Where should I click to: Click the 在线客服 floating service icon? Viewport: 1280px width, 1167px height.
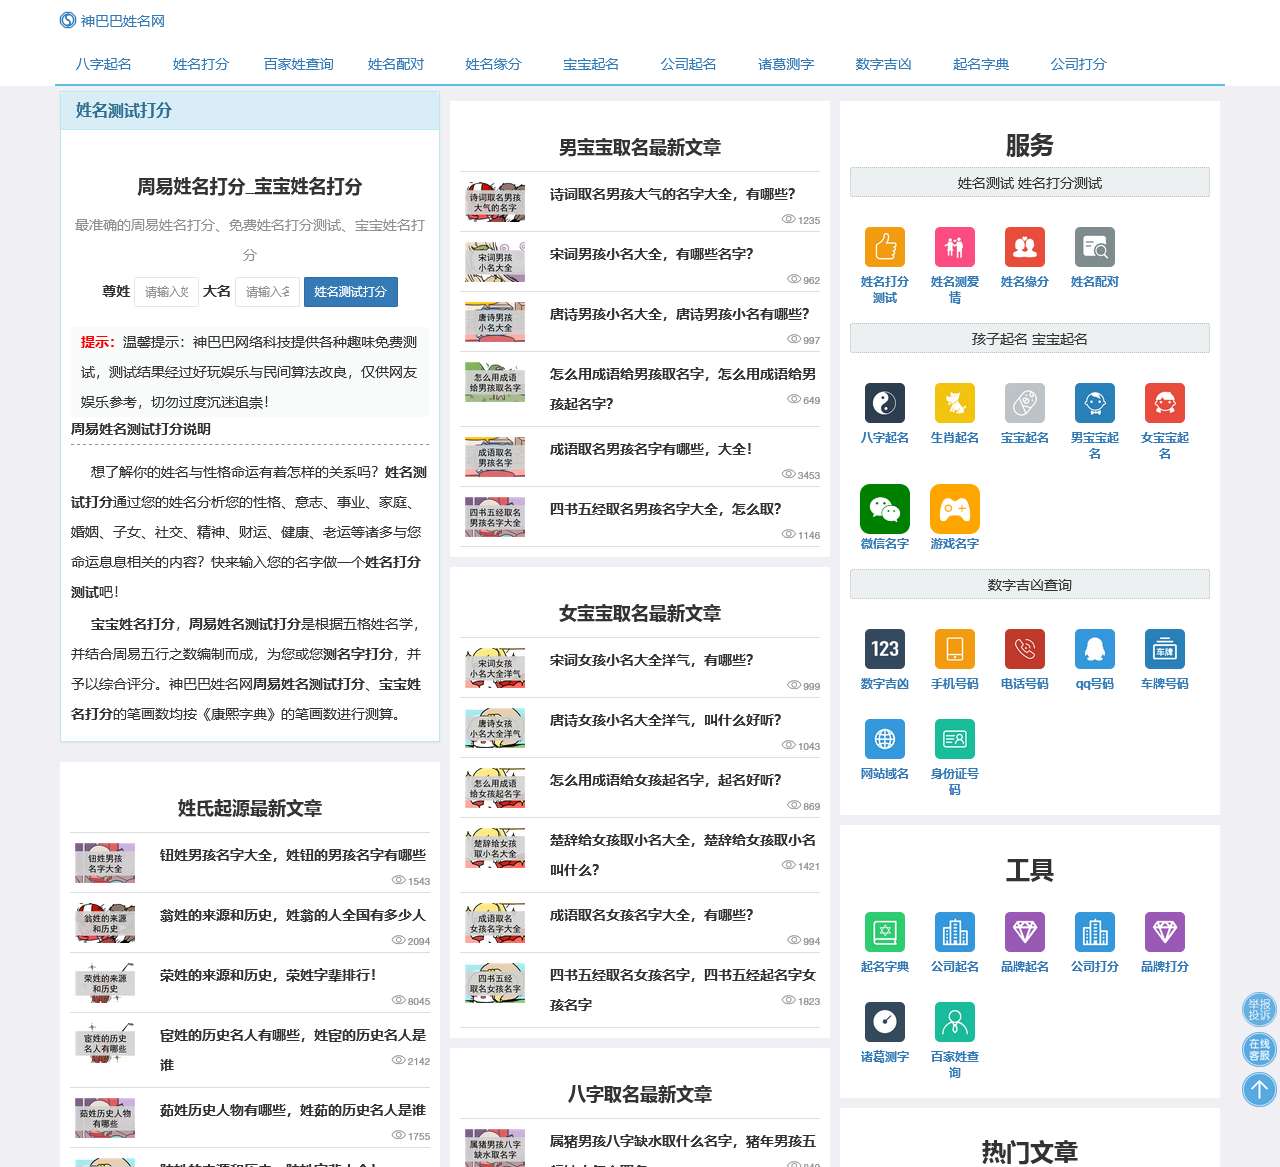click(x=1258, y=1049)
